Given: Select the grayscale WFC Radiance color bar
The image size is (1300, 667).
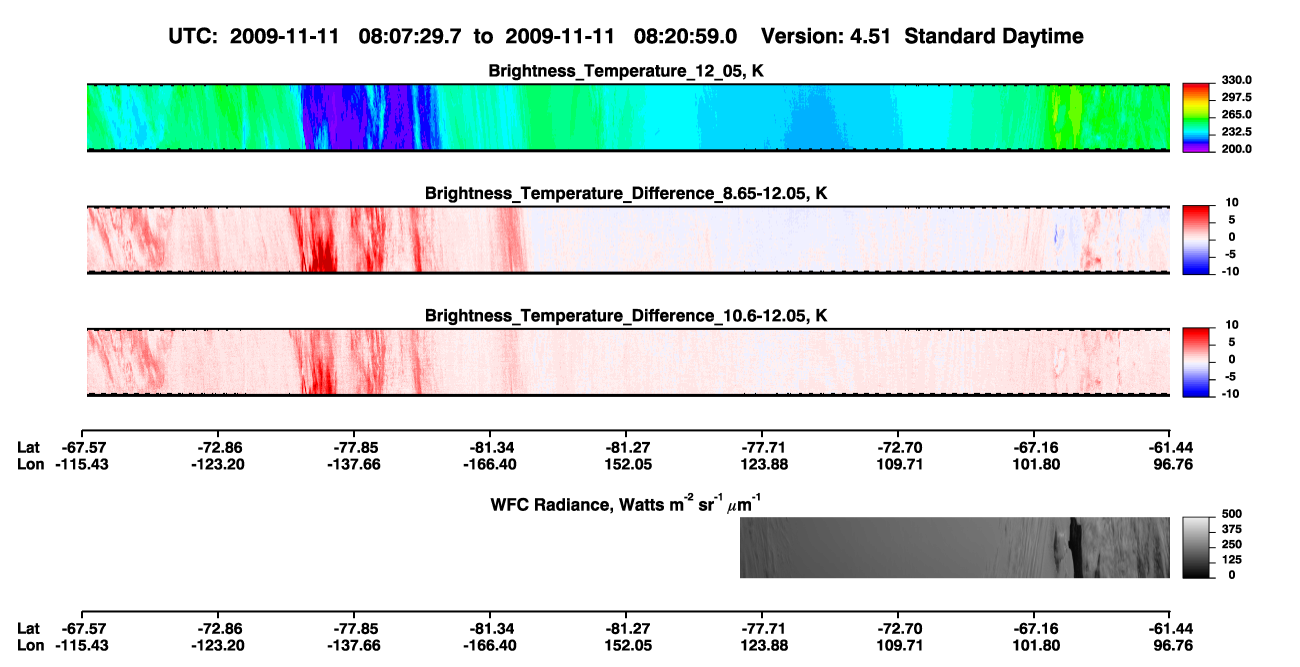Looking at the screenshot, I should [1196, 546].
